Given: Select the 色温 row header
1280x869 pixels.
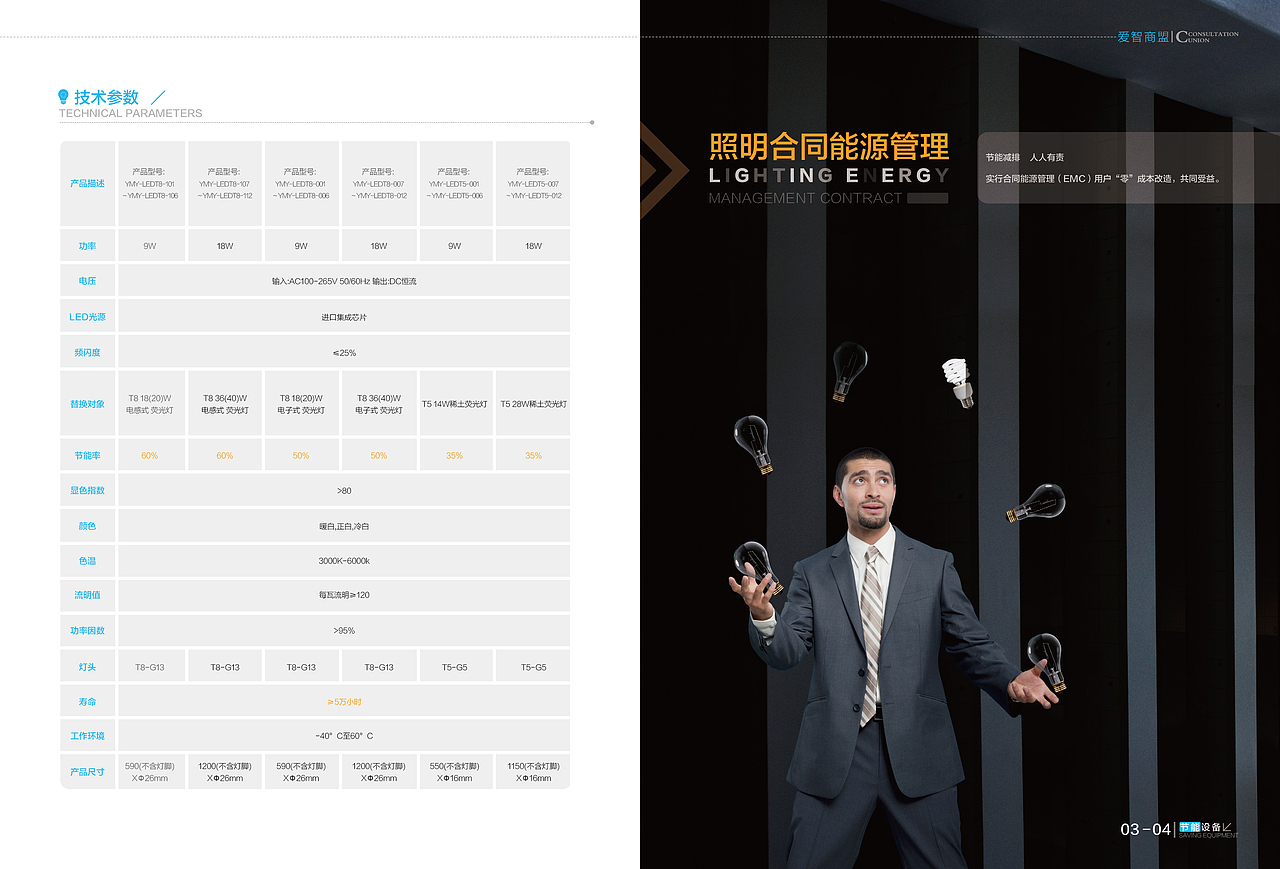Looking at the screenshot, I should click(x=87, y=561).
